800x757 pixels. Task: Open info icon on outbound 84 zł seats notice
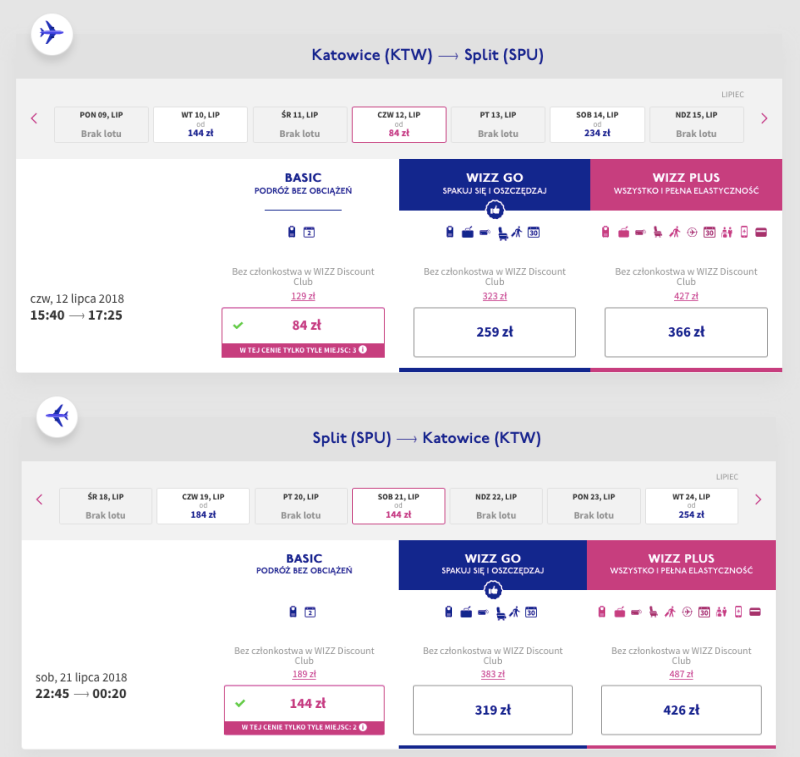[363, 350]
